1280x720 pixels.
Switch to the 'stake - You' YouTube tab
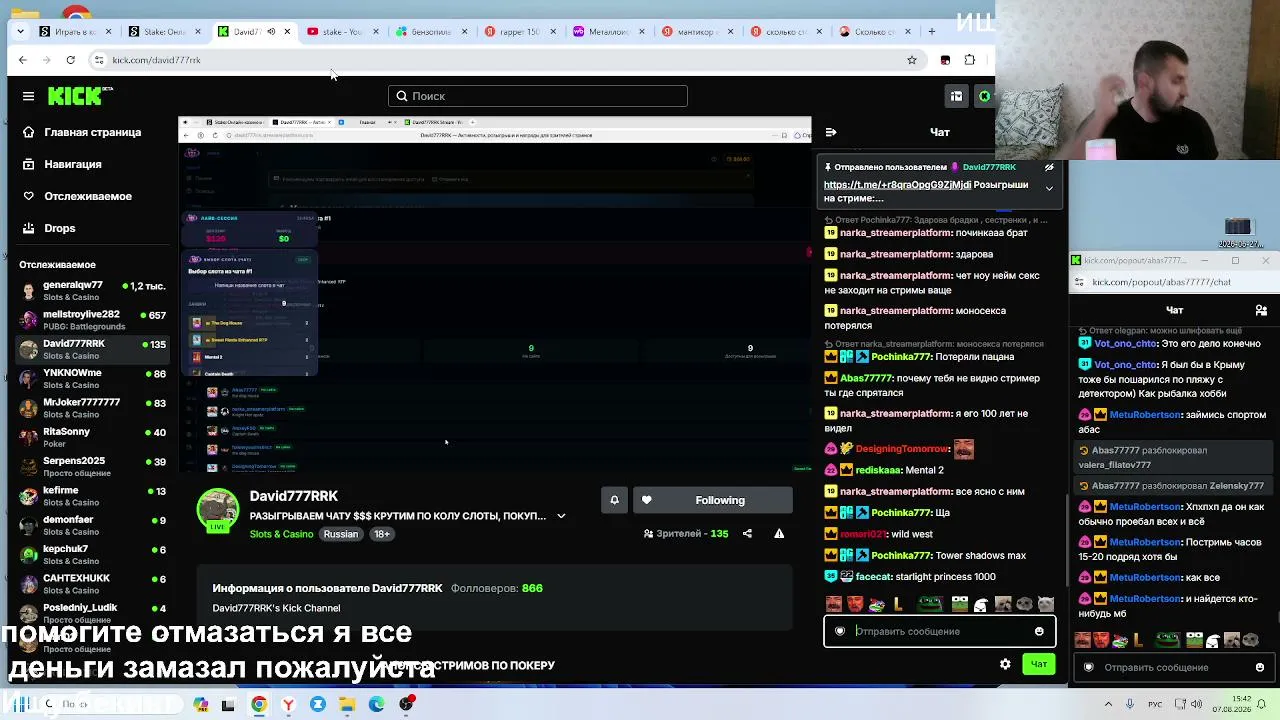343,31
